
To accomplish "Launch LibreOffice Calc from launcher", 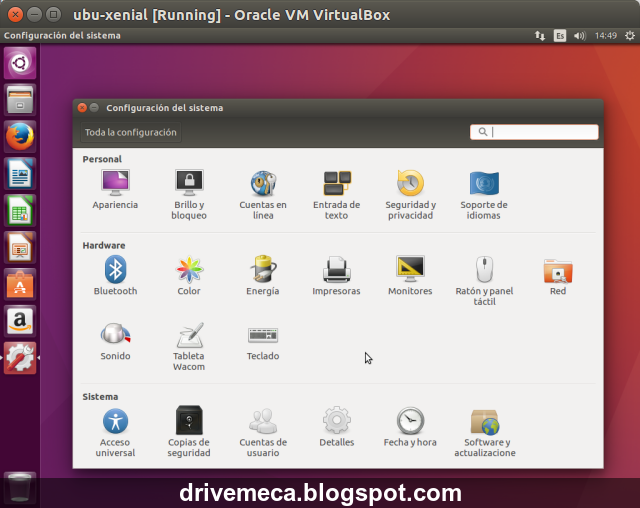I will point(20,211).
